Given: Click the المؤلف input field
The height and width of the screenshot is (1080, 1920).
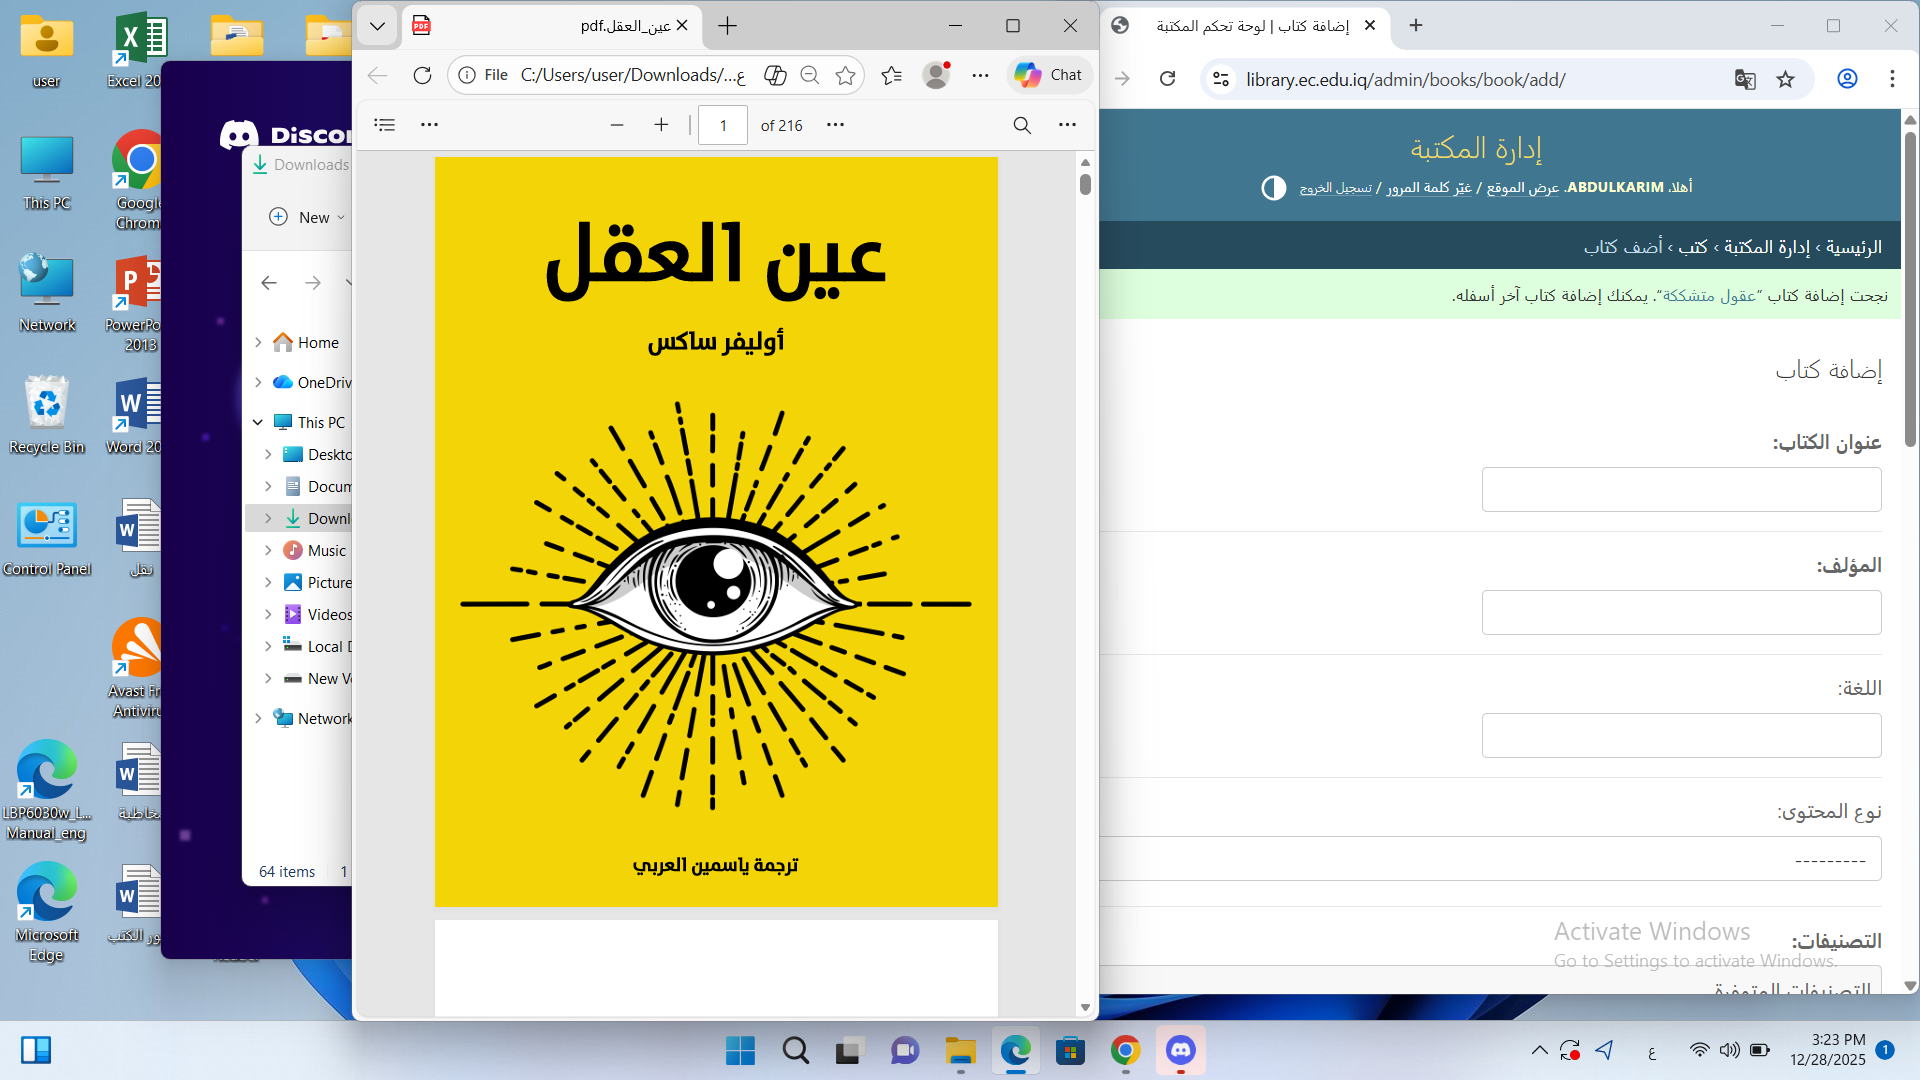Looking at the screenshot, I should (x=1681, y=613).
